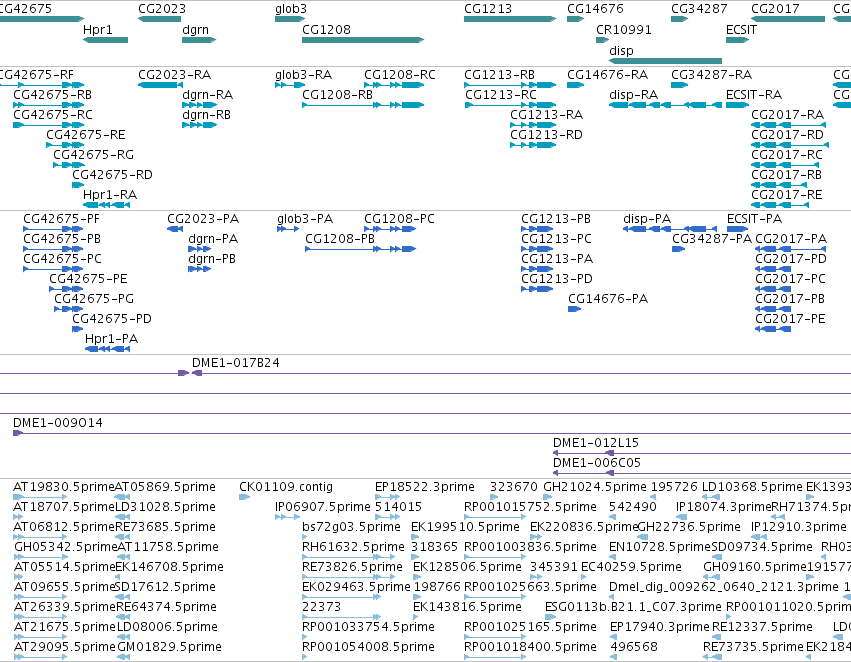Select protein CG42675-PD
Image resolution: width=851 pixels, height=662 pixels.
tap(112, 319)
